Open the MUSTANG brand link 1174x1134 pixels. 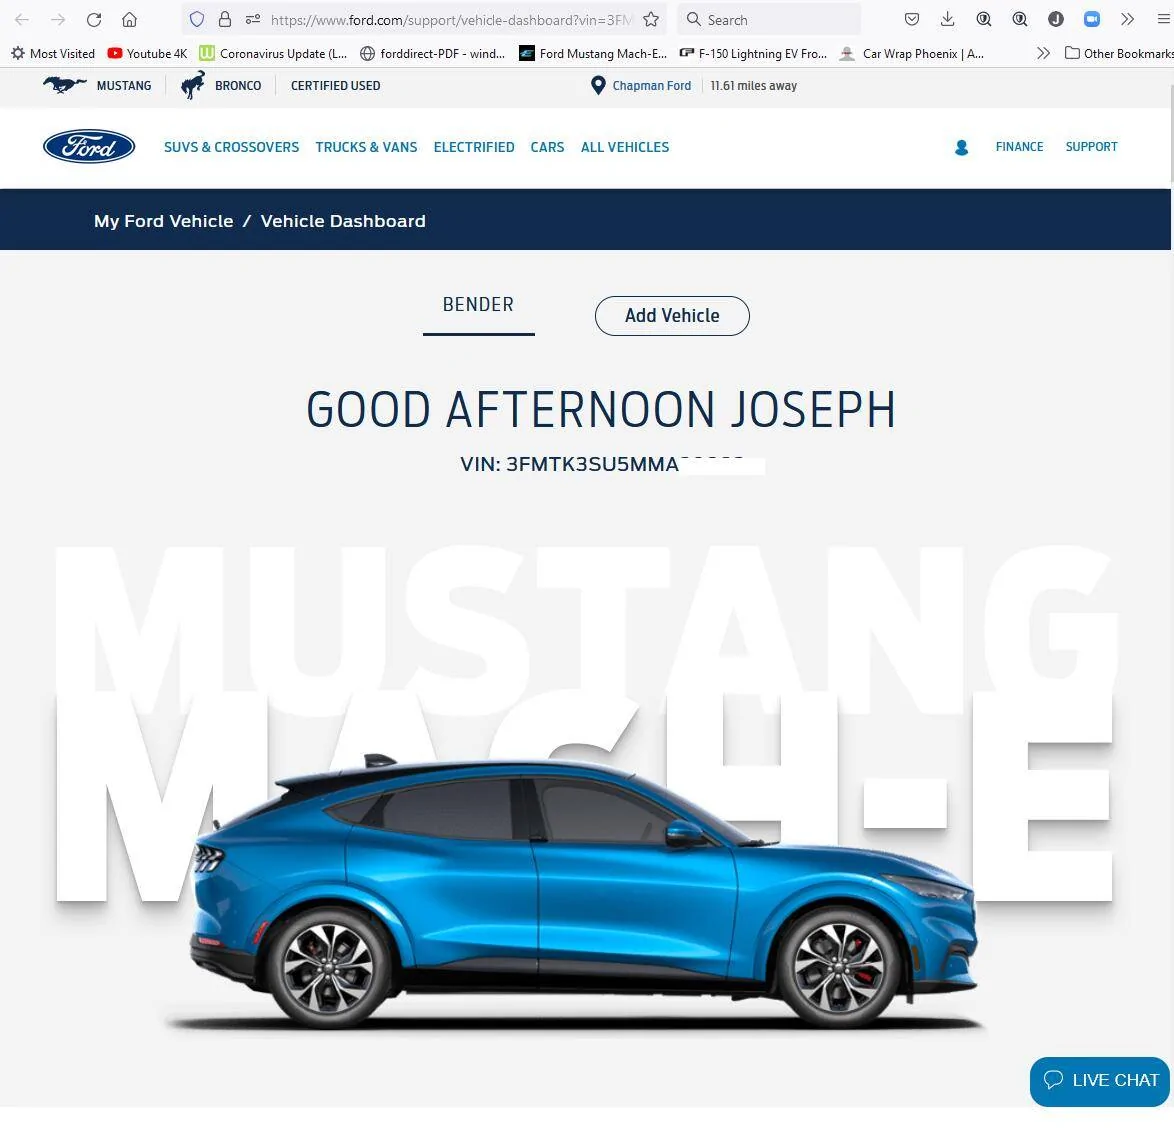(x=124, y=85)
